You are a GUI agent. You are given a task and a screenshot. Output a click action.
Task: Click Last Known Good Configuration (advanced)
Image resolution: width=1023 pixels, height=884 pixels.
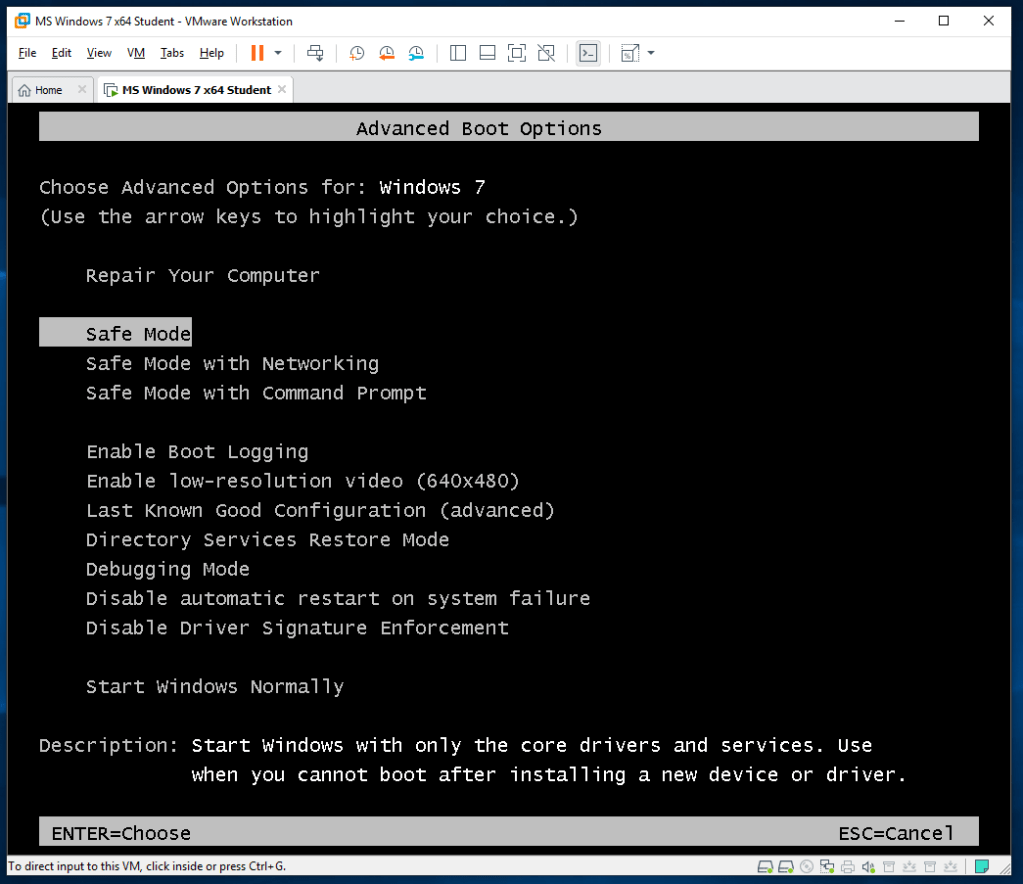320,510
